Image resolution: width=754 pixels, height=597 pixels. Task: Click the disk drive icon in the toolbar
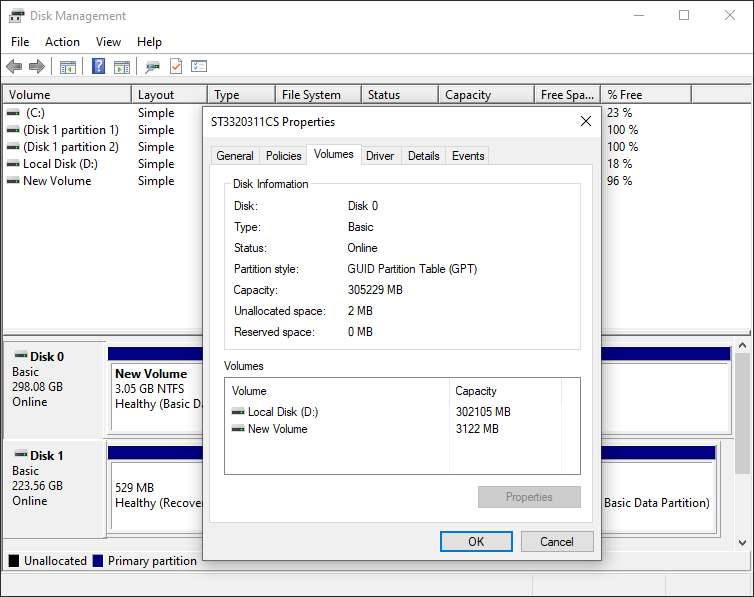coord(152,67)
